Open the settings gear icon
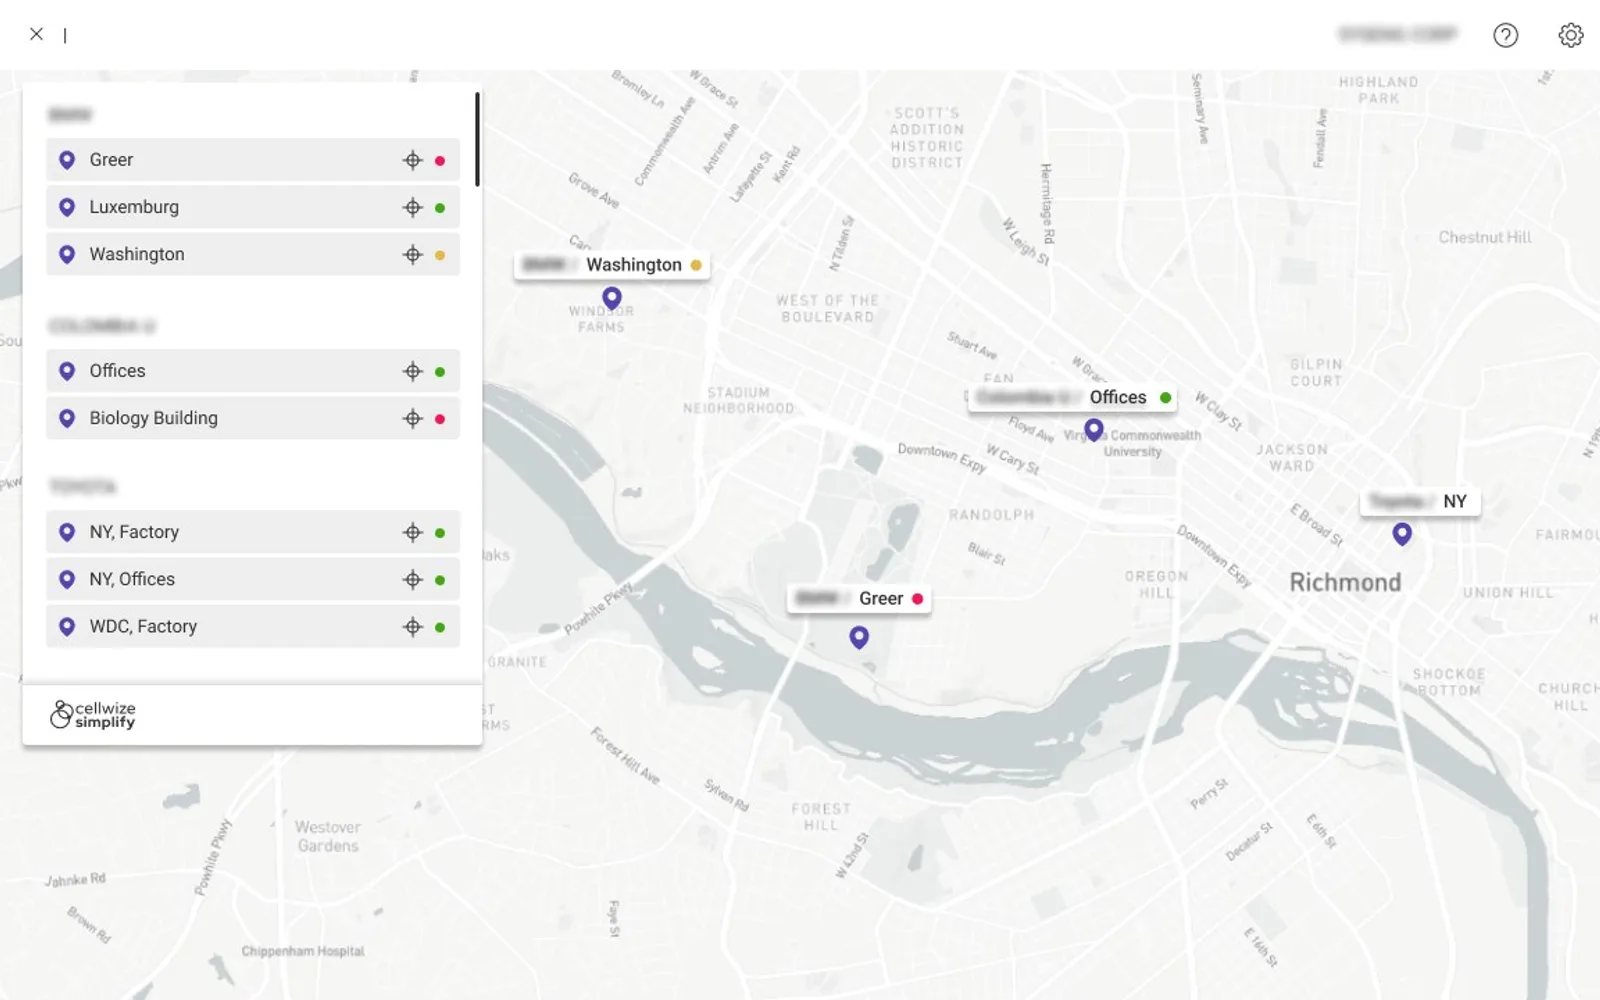 pos(1571,35)
